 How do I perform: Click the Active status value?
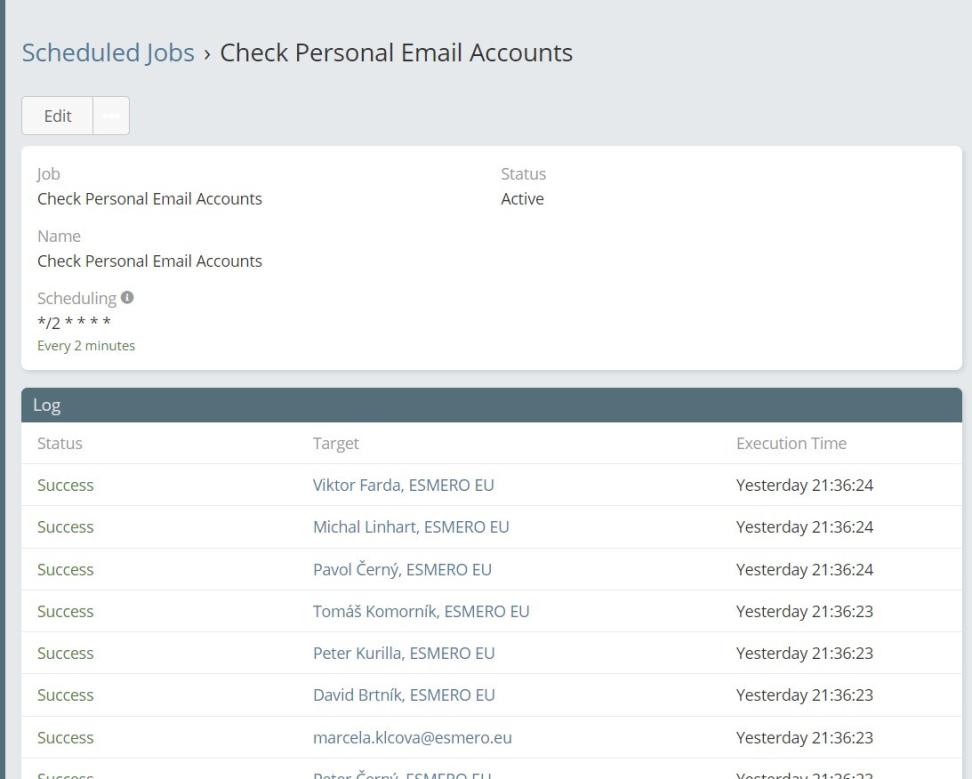click(522, 199)
